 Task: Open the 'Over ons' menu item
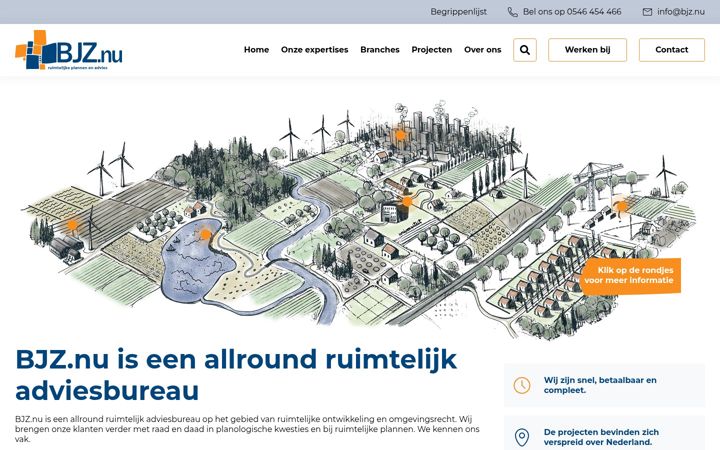(x=483, y=50)
